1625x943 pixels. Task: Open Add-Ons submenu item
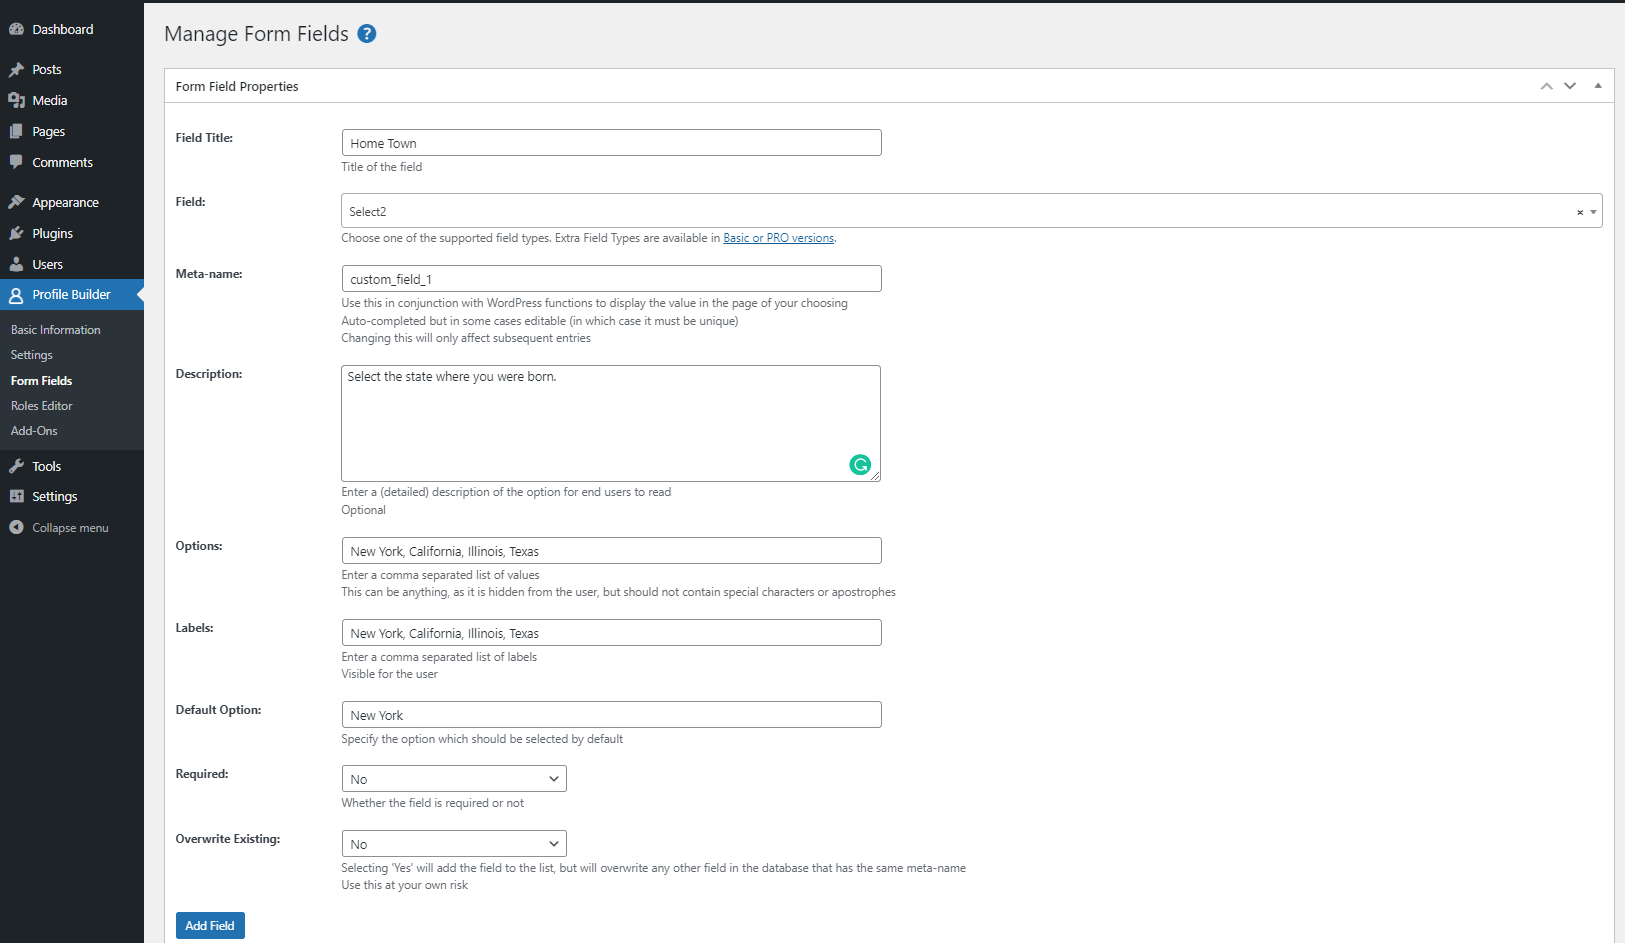click(34, 431)
